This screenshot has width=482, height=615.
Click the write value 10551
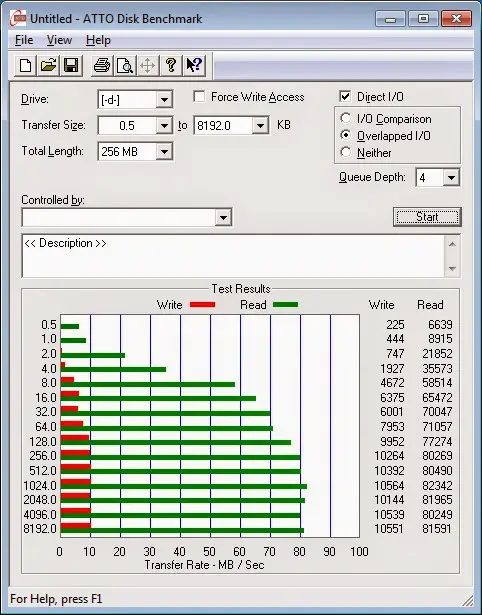tap(389, 528)
